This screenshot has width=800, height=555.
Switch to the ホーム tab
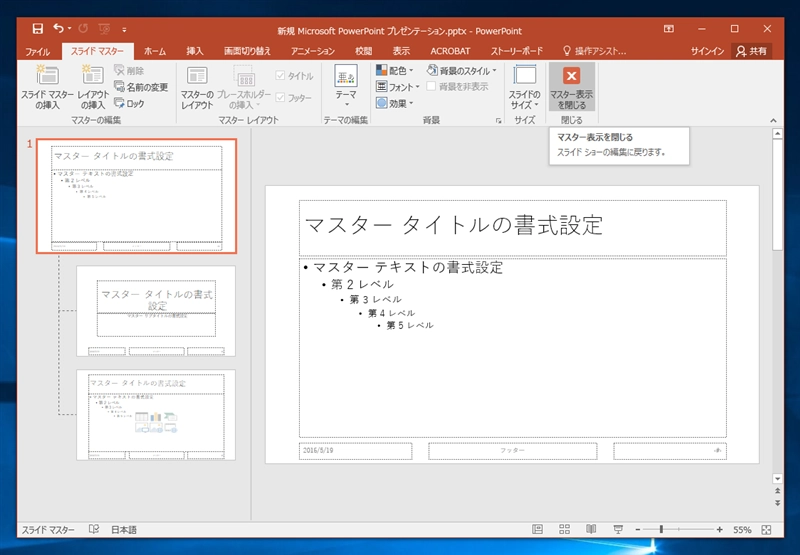pos(155,51)
